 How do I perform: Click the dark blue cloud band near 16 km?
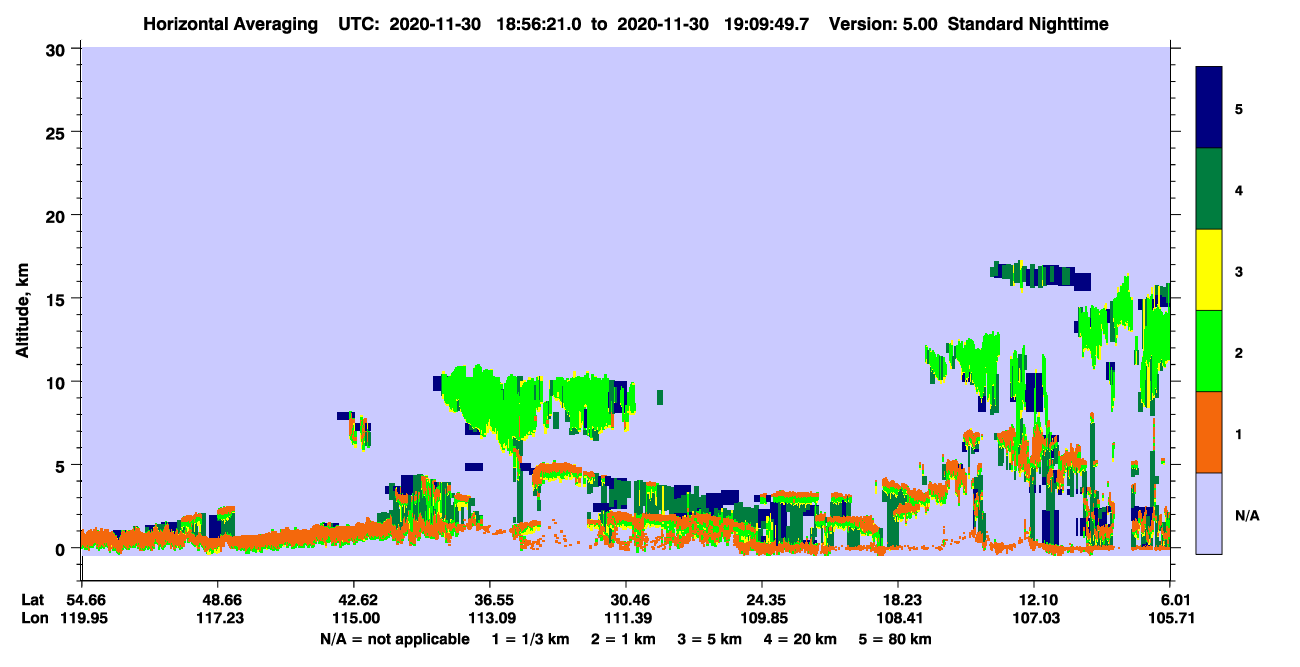click(1040, 274)
